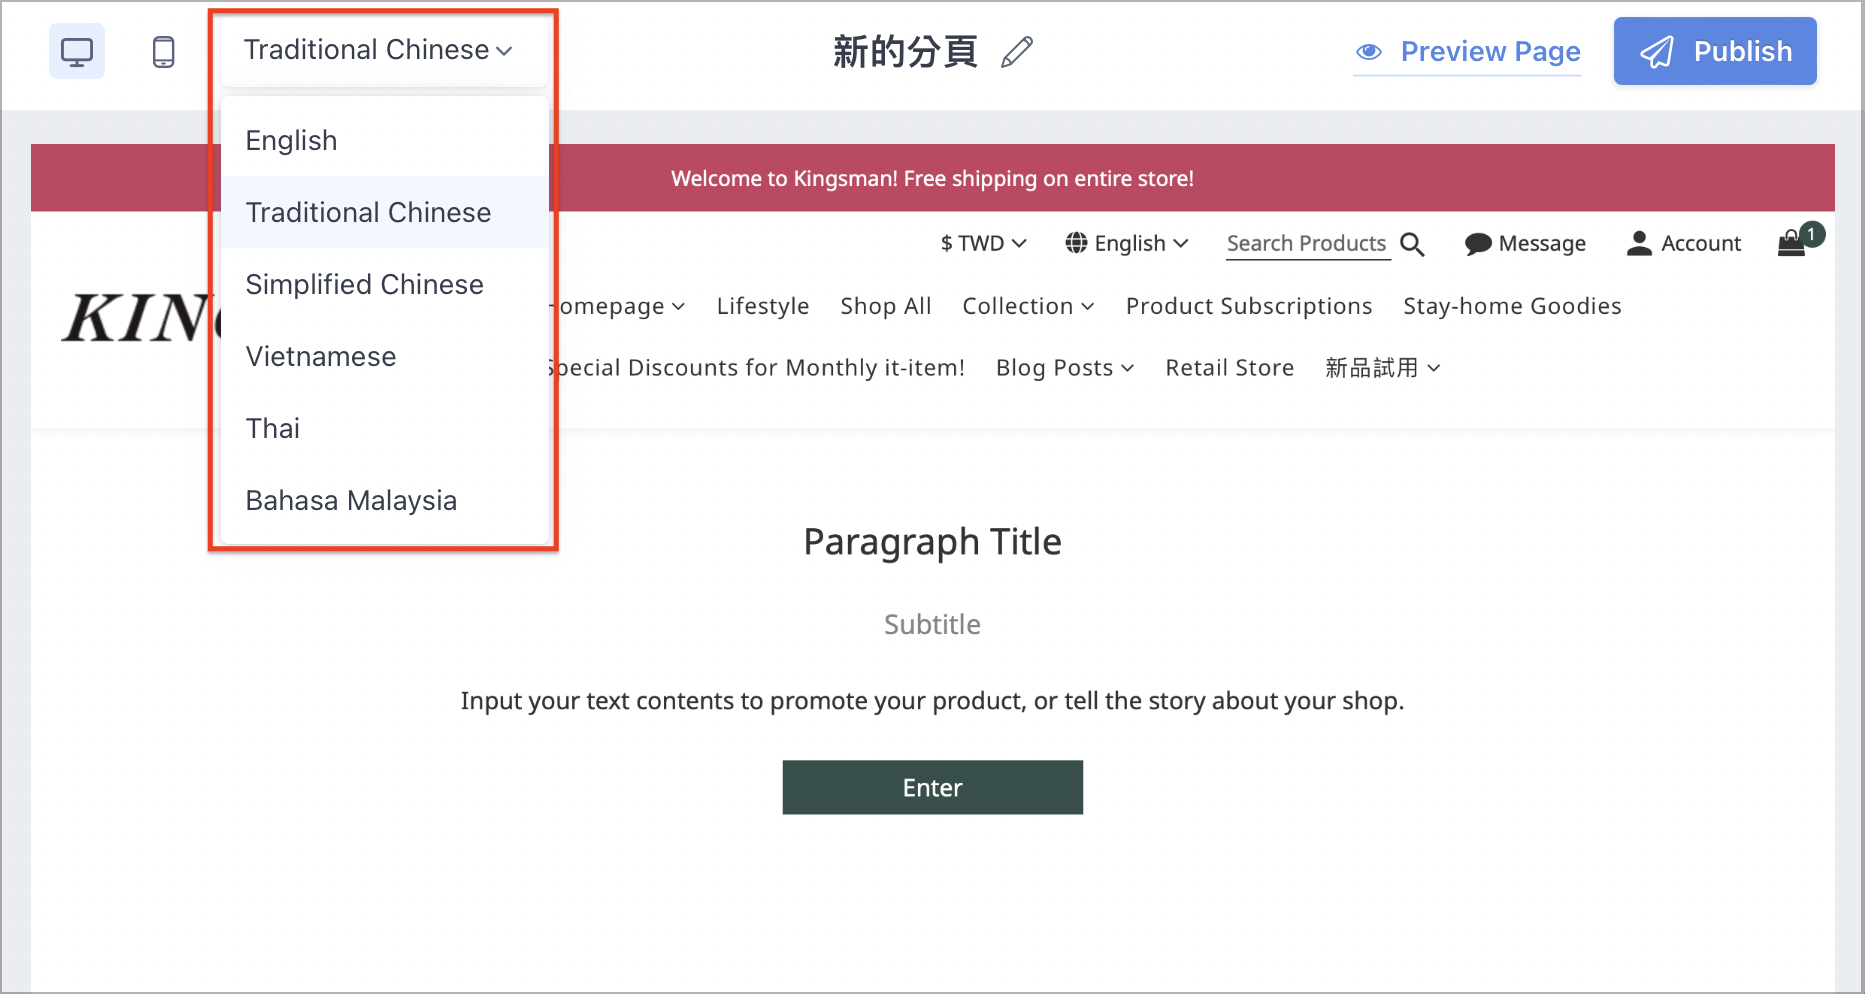Viewport: 1865px width, 994px height.
Task: Expand the 新品試用 nav menu
Action: (x=1383, y=368)
